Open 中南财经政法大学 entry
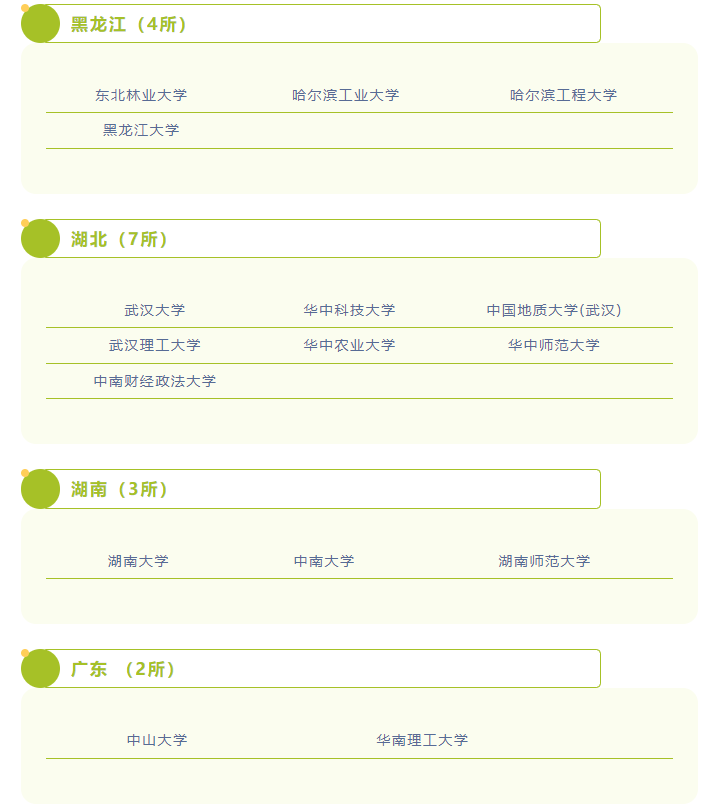 [154, 381]
